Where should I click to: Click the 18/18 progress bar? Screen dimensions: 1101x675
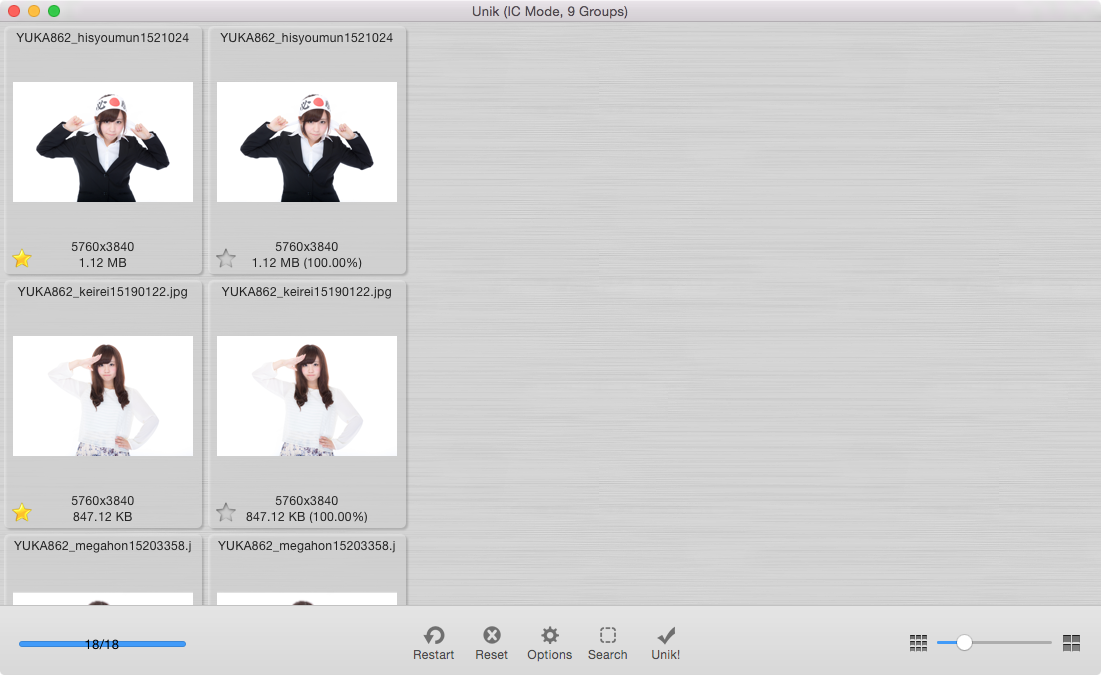pyautogui.click(x=103, y=643)
